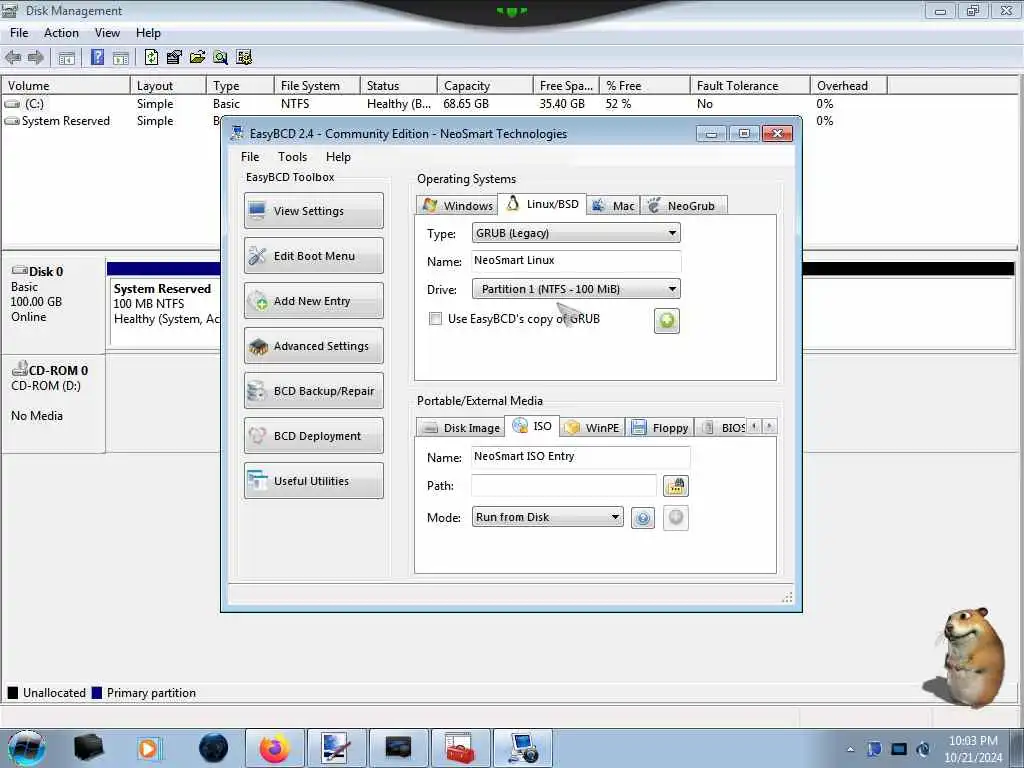Switch to the WinPE tab
This screenshot has width=1024, height=768.
coord(592,428)
